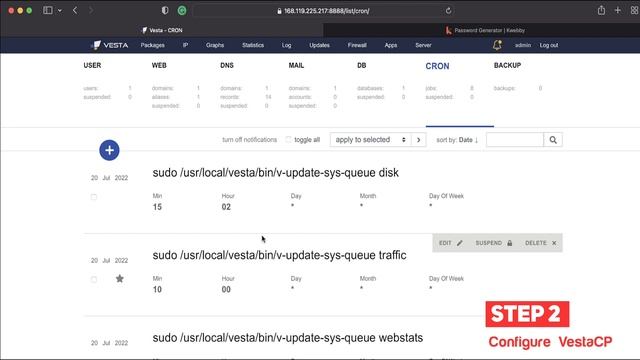Click the Safari forward arrow
640x360 pixels.
[91, 11]
